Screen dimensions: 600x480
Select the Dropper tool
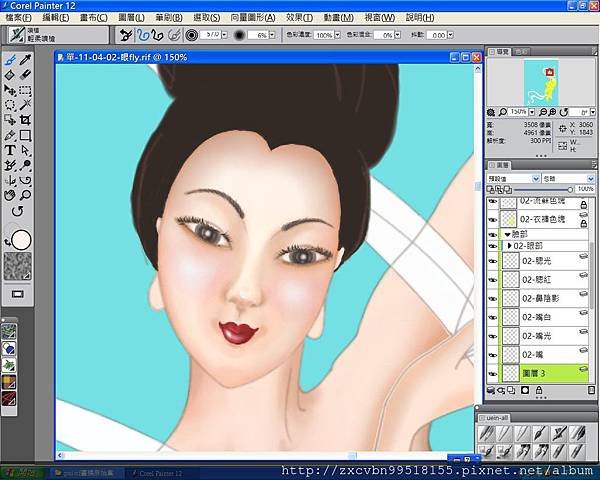(25, 60)
